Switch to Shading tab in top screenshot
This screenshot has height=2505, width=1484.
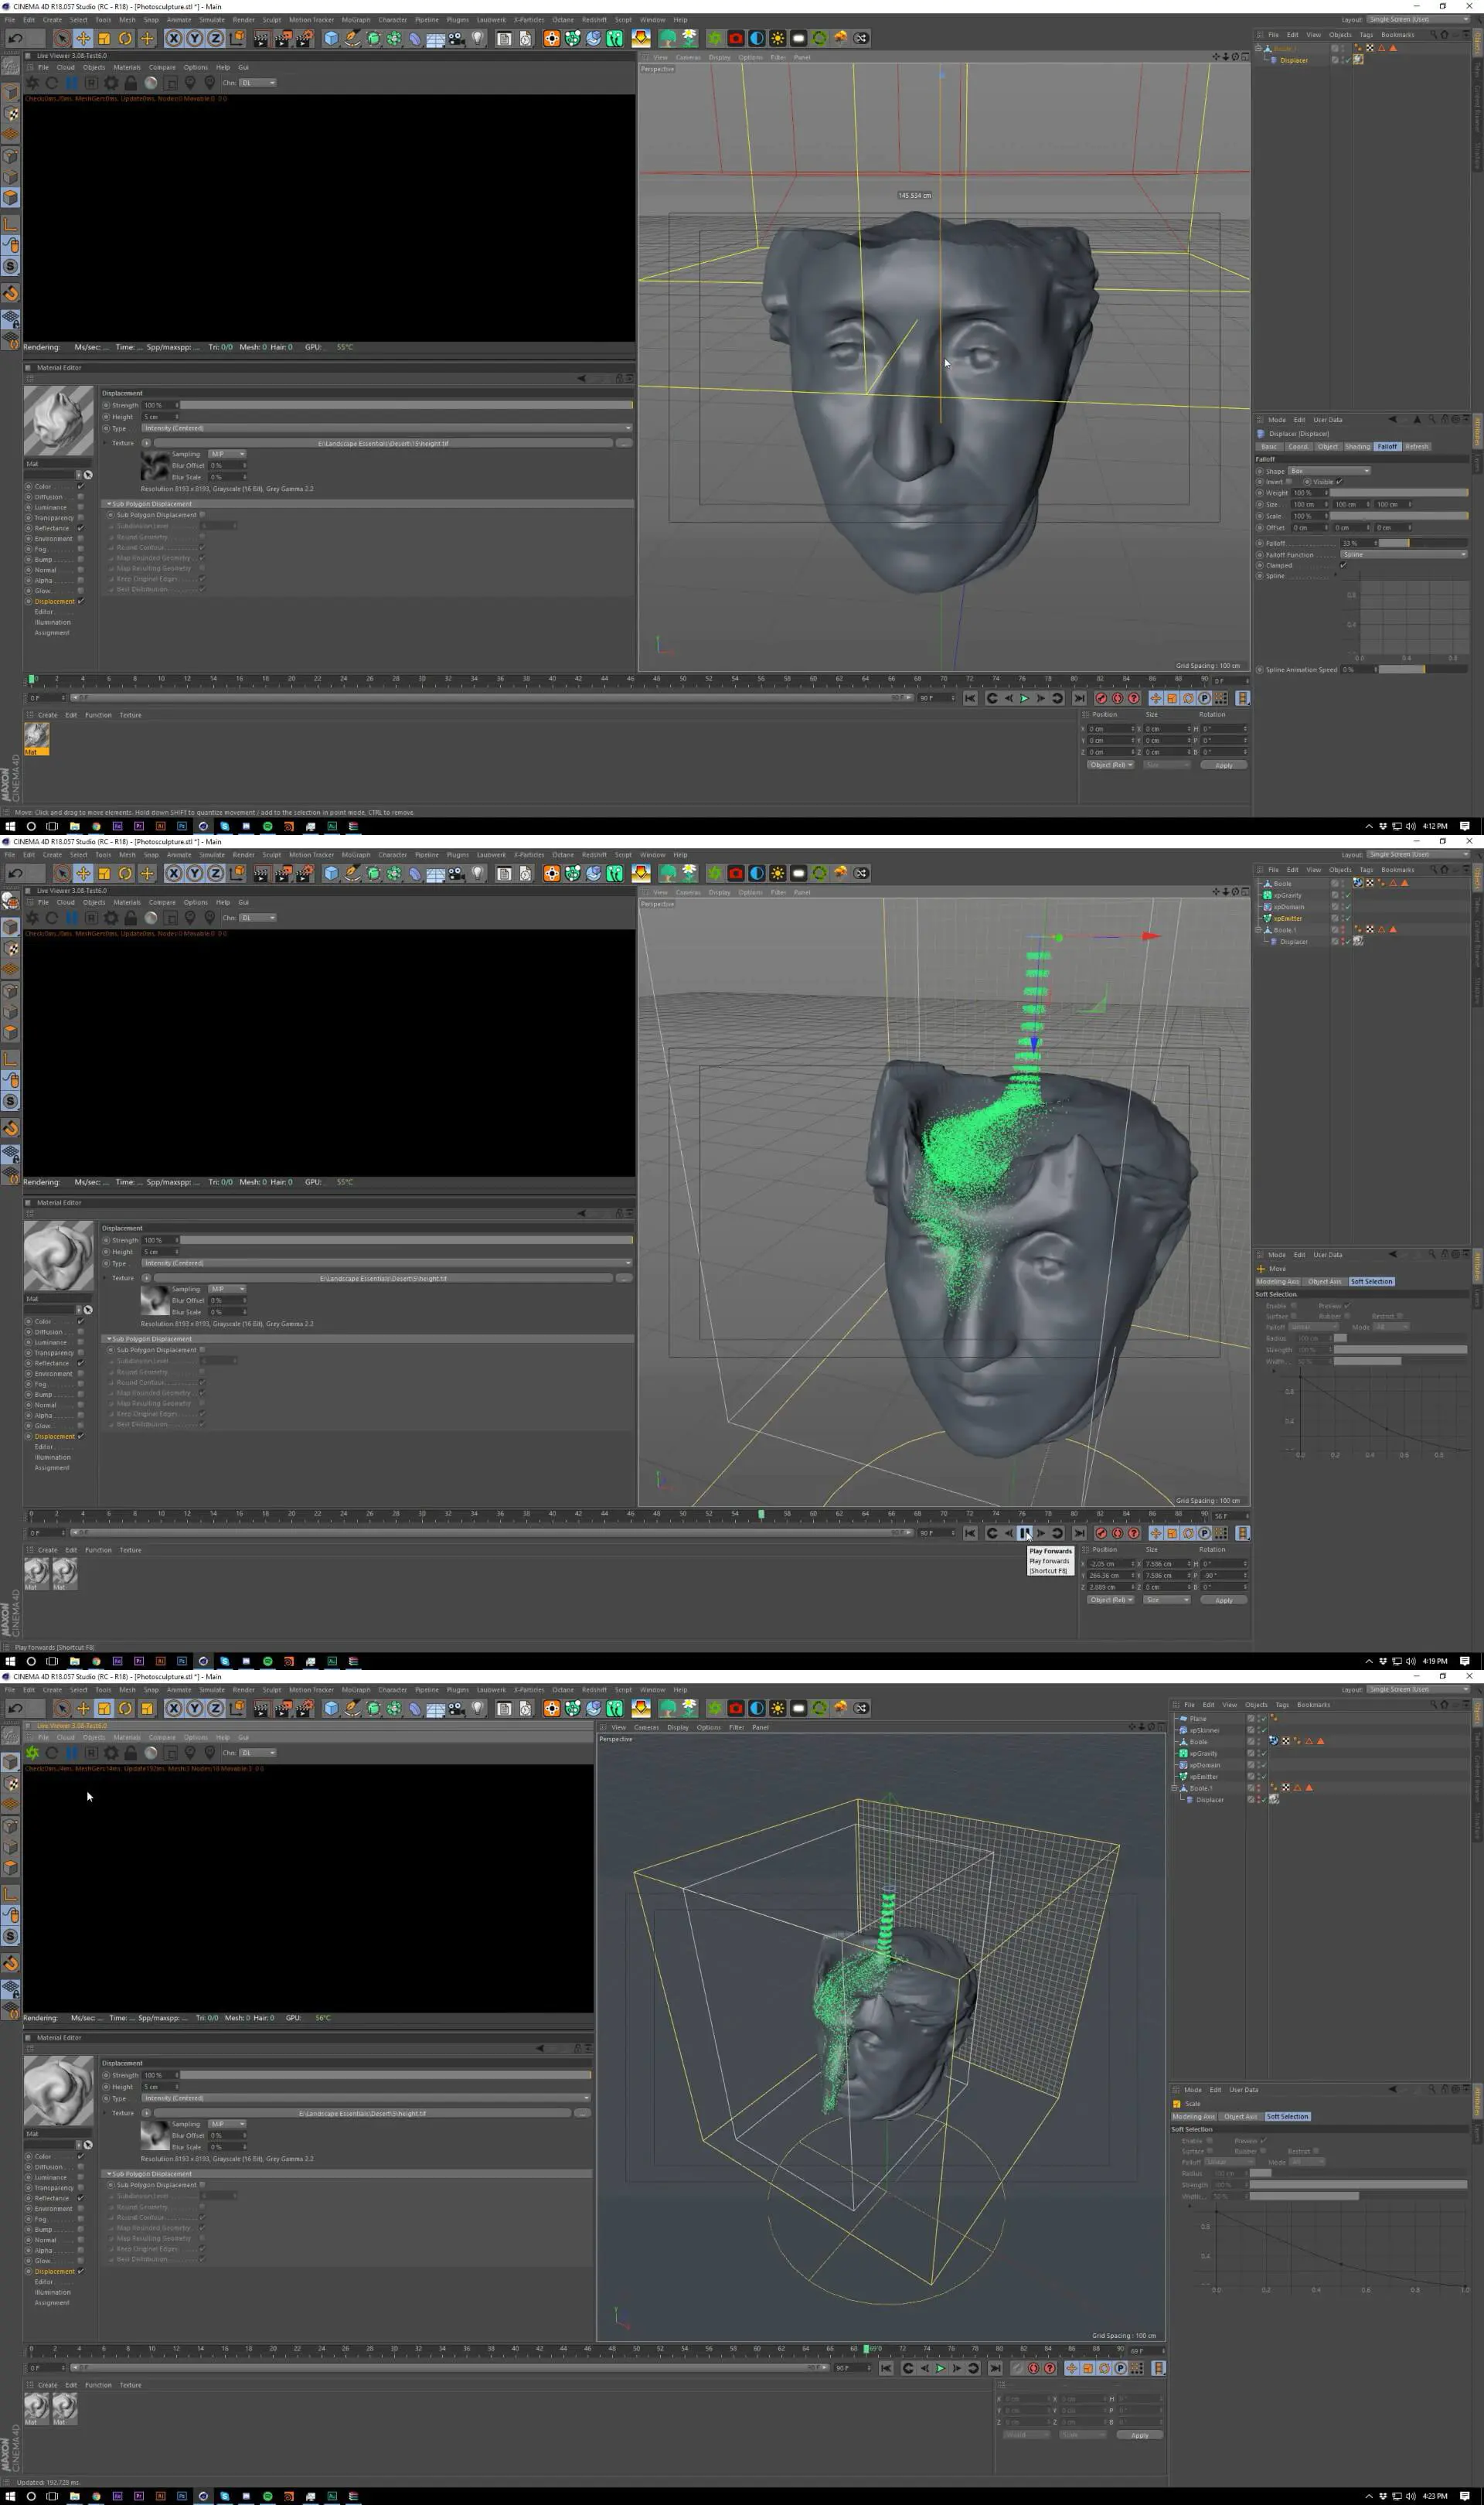click(x=1357, y=447)
